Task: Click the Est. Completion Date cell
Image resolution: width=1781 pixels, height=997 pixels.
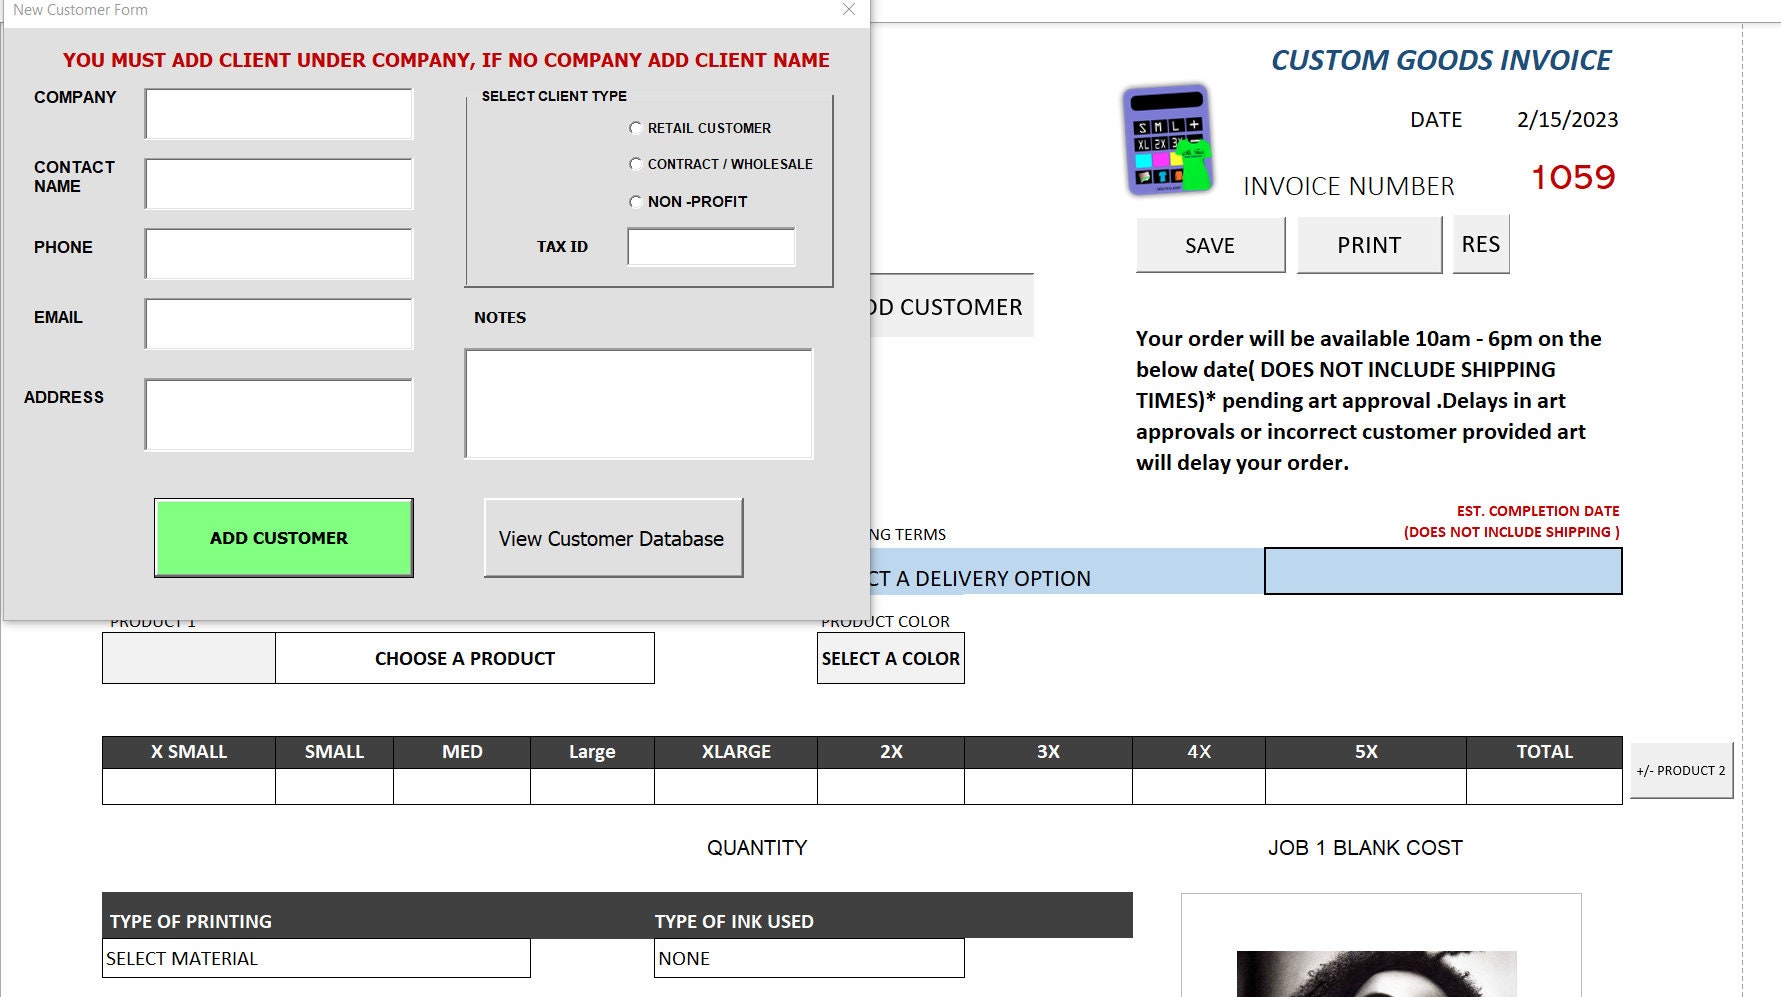Action: pos(1443,572)
